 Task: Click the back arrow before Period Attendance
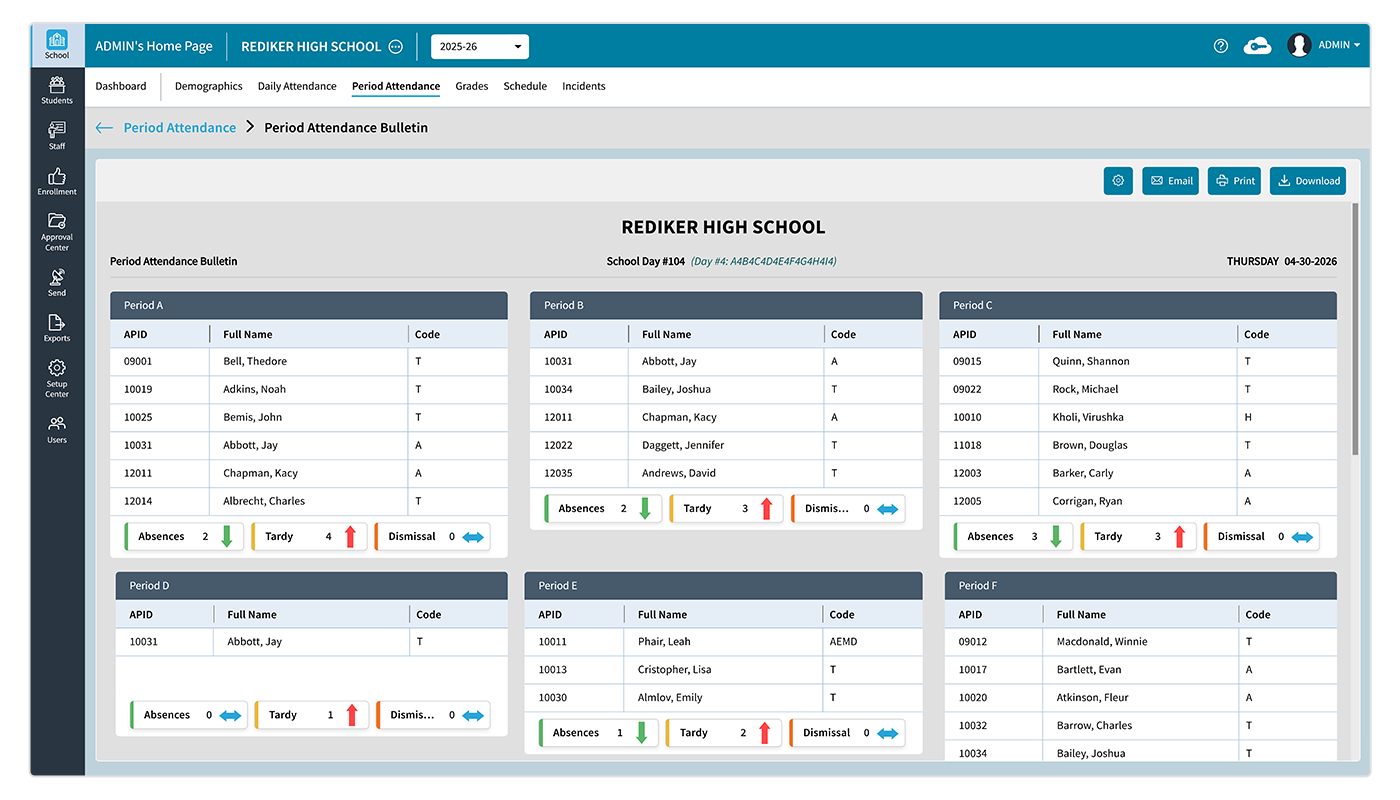104,128
